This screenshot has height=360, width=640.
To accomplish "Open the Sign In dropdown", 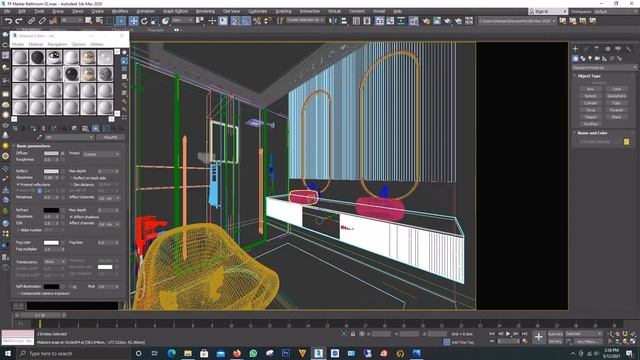I will click(547, 11).
